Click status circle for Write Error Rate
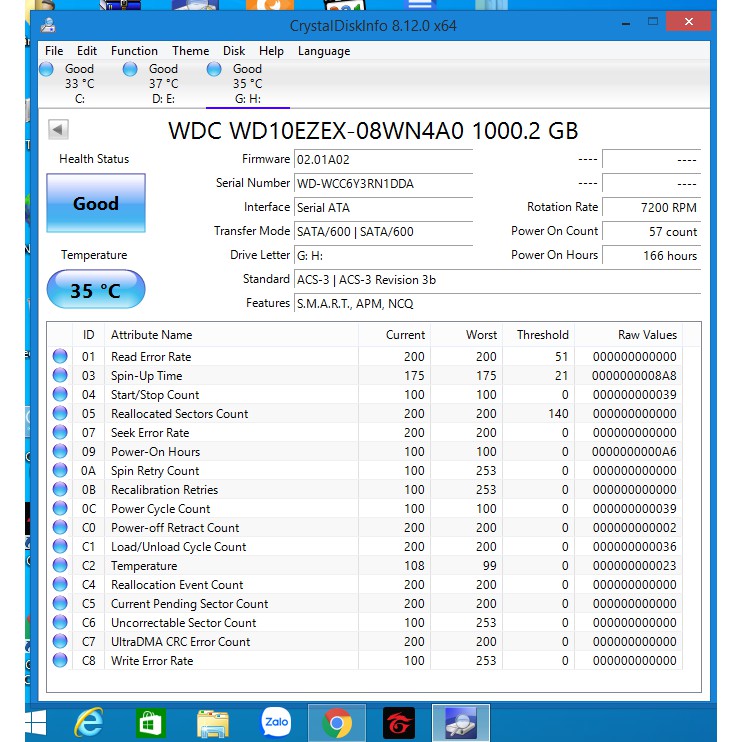The image size is (742, 742). pyautogui.click(x=60, y=660)
